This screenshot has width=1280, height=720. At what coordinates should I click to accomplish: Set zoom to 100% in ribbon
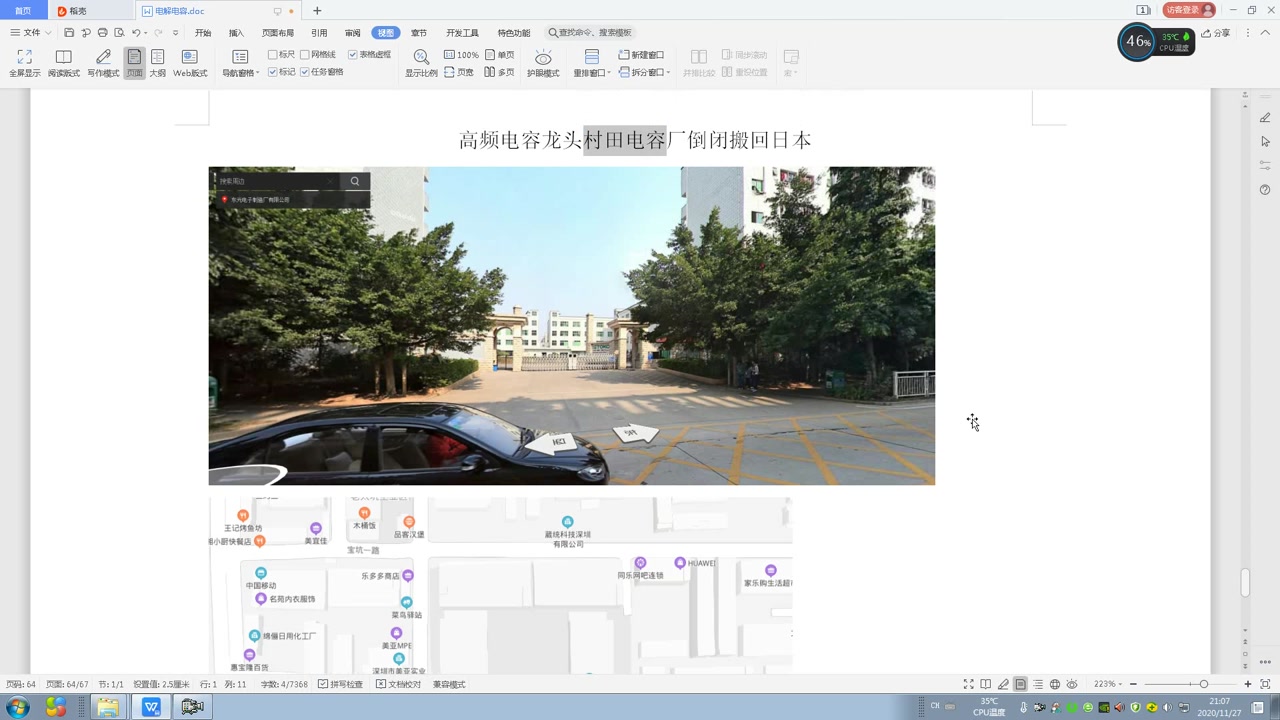click(x=461, y=55)
